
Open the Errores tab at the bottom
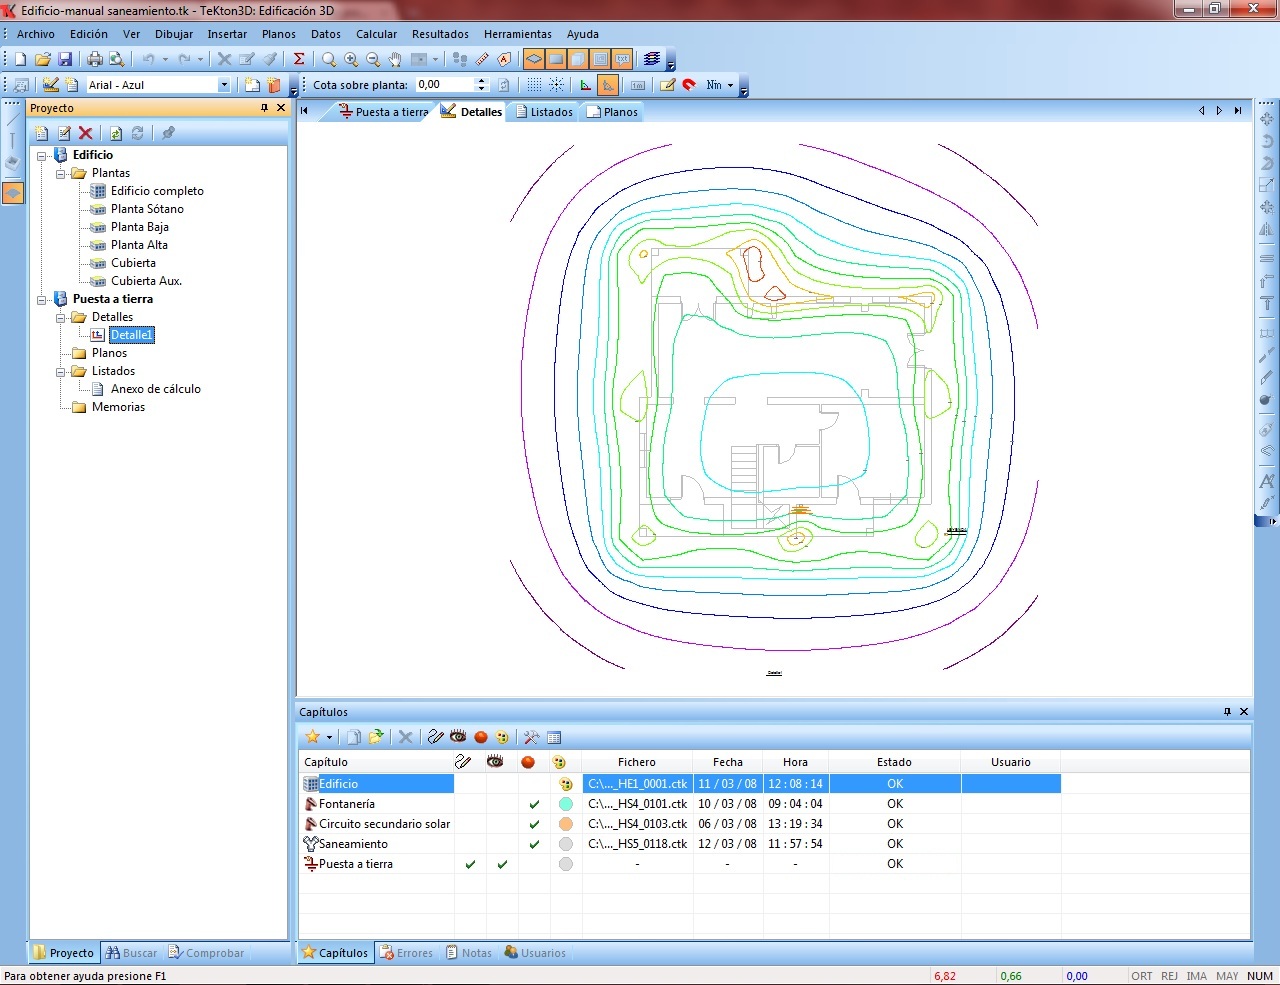[x=406, y=953]
